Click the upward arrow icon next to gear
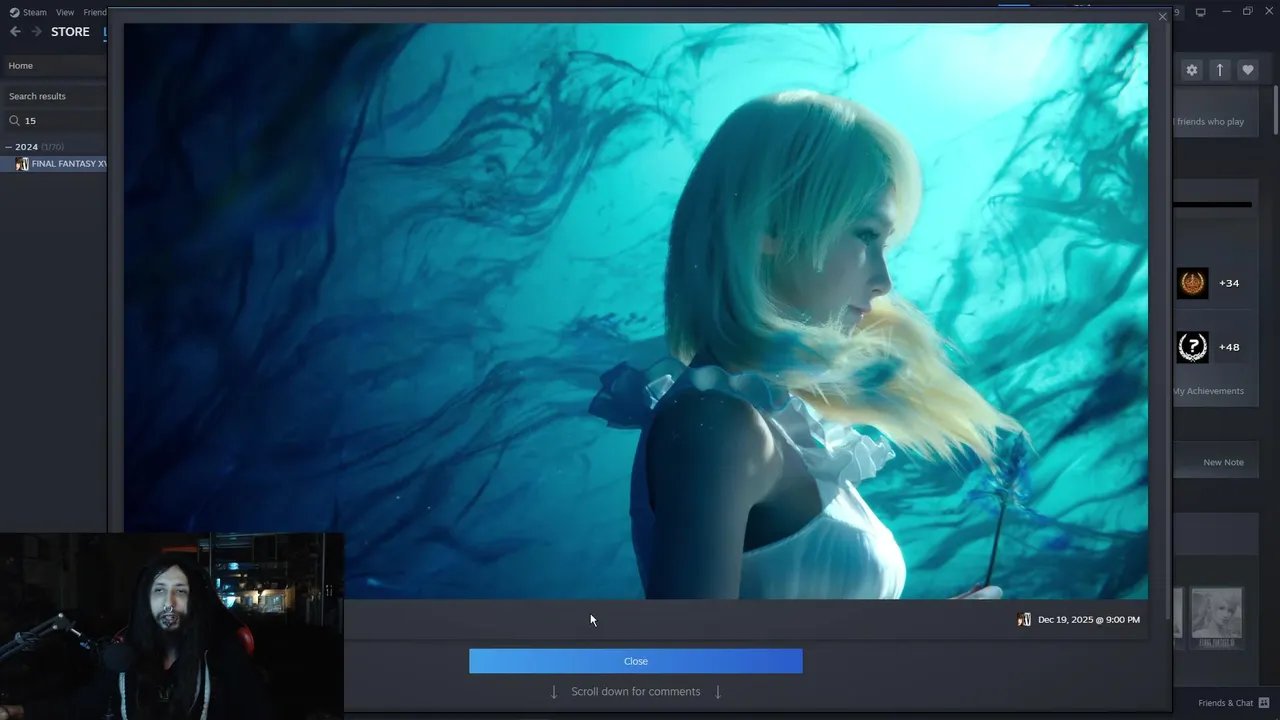Viewport: 1280px width, 720px height. (x=1219, y=70)
